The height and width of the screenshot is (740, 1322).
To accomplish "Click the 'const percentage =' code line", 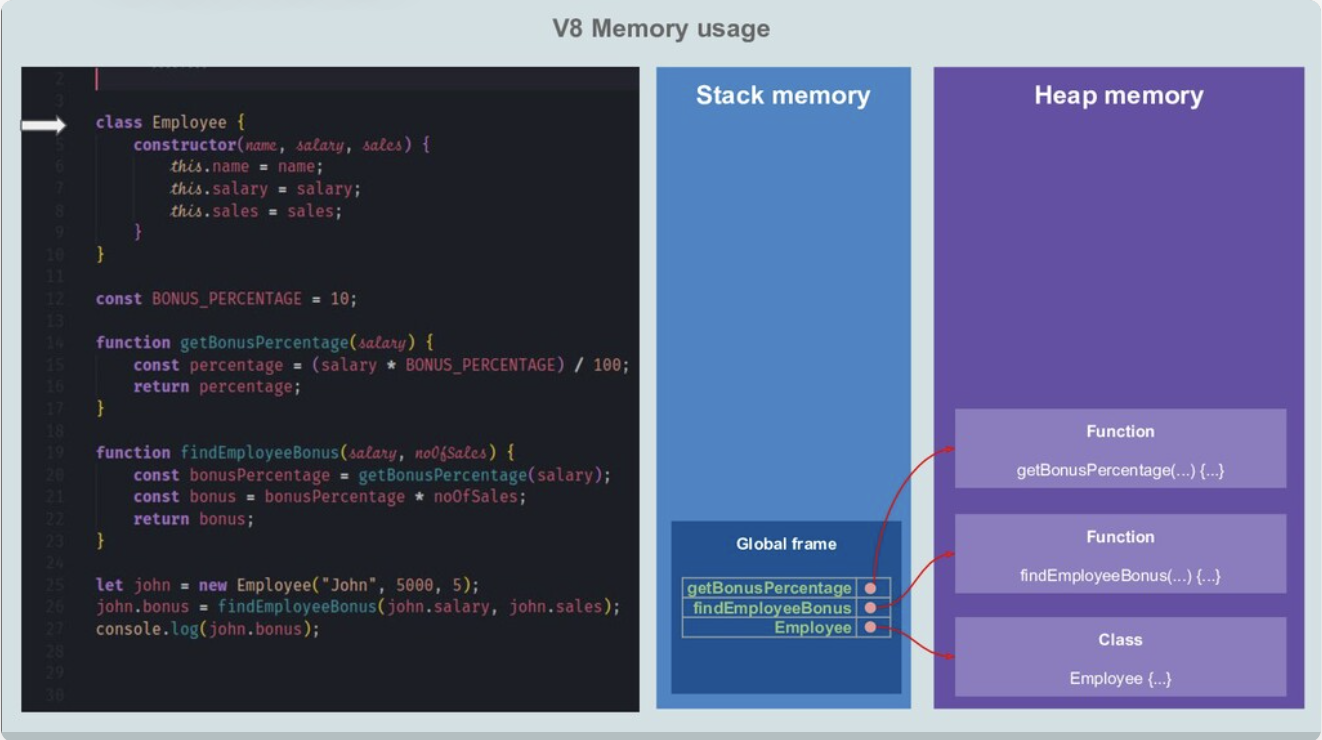I will 382,365.
